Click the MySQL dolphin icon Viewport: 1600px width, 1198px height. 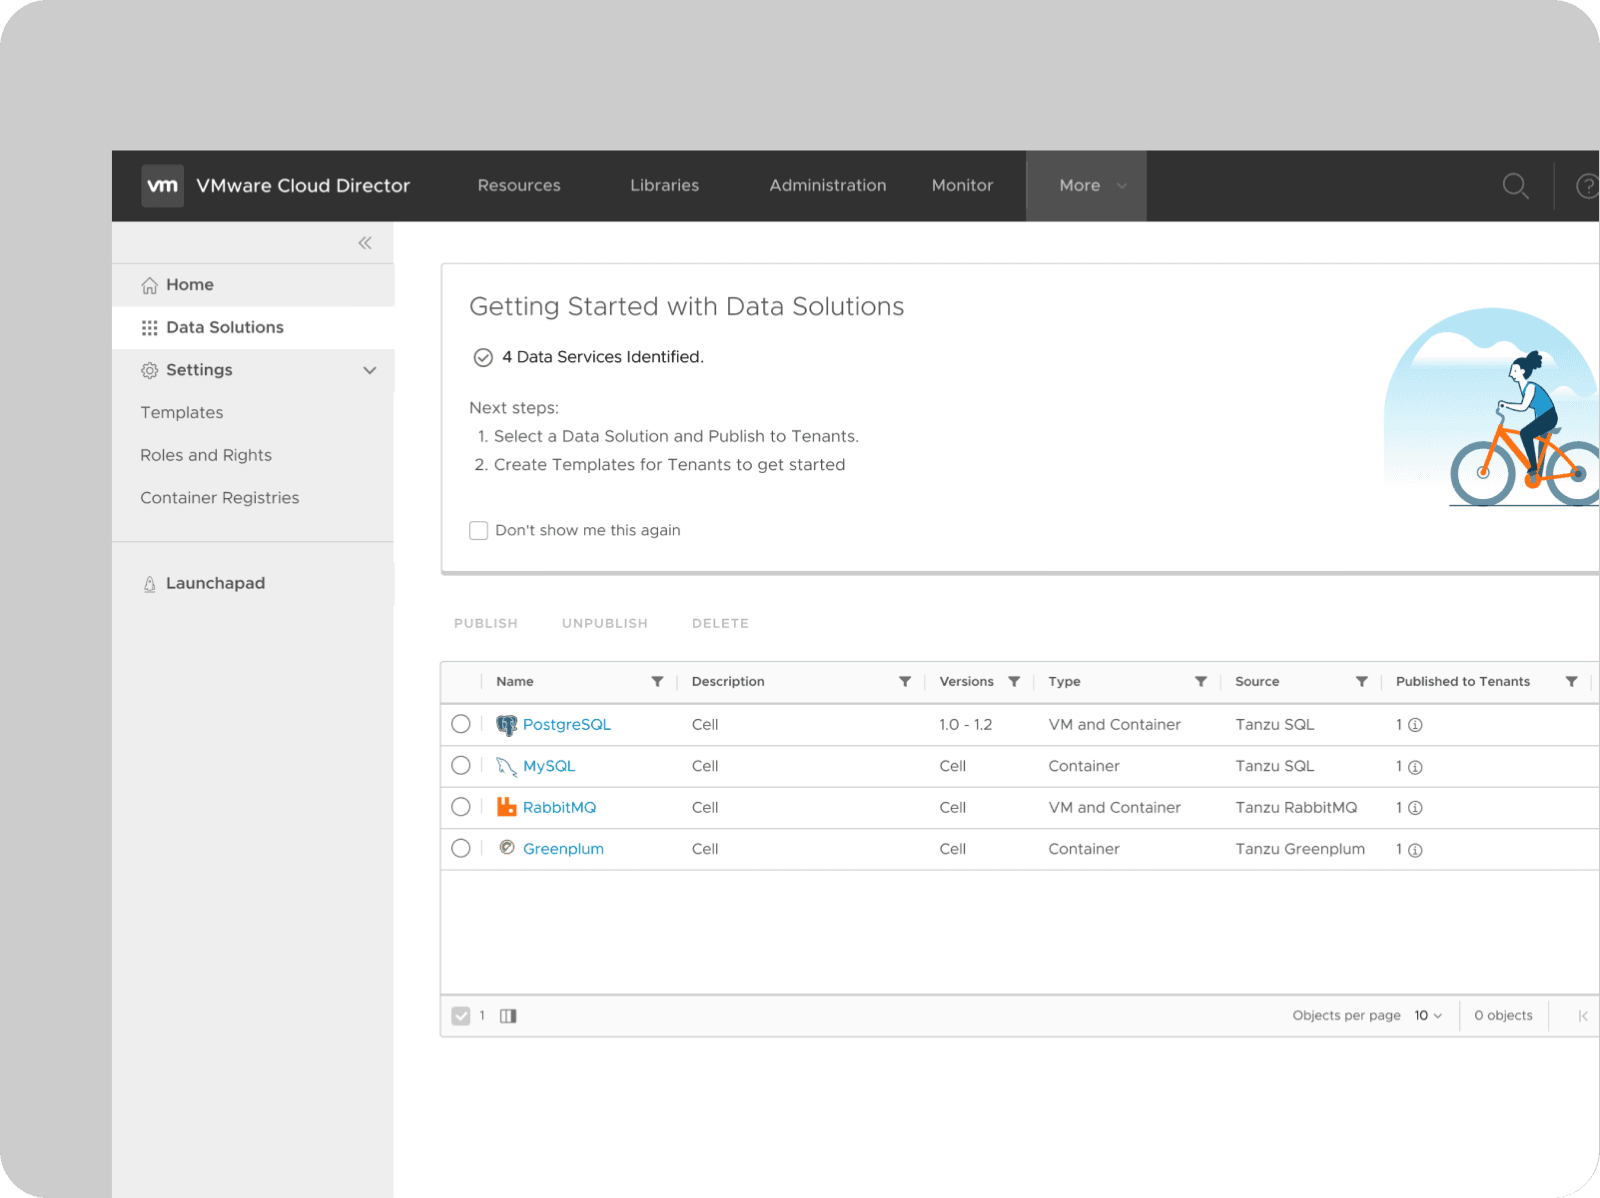(x=507, y=767)
